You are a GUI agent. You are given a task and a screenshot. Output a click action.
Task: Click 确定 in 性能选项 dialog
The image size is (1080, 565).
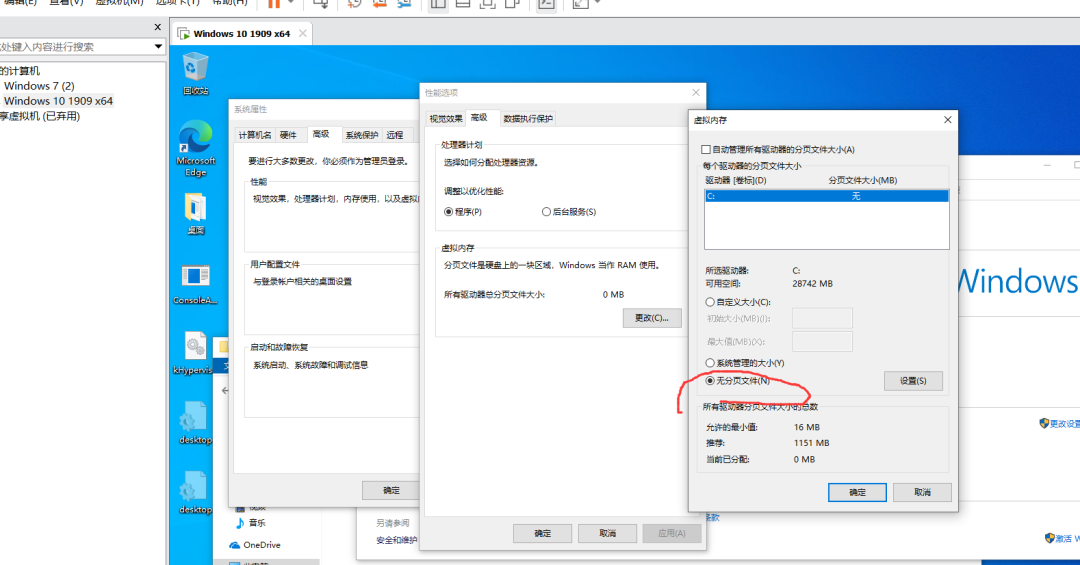(x=542, y=533)
